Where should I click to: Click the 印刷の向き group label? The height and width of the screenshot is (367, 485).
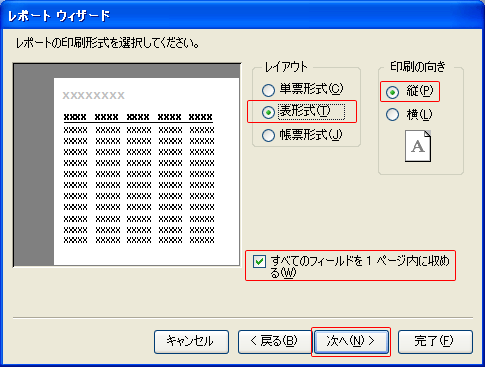click(418, 67)
